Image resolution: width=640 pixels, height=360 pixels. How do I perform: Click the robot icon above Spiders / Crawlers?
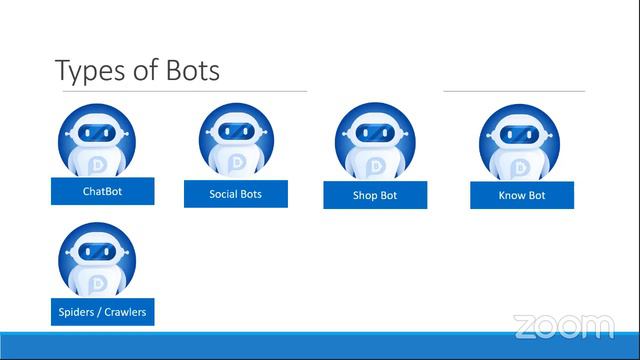97,260
